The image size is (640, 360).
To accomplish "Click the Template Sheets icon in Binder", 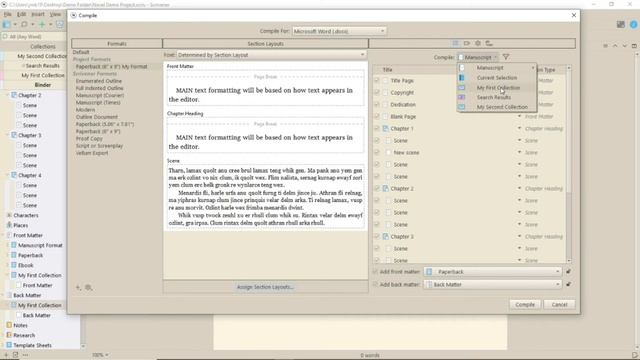I will tap(9, 345).
